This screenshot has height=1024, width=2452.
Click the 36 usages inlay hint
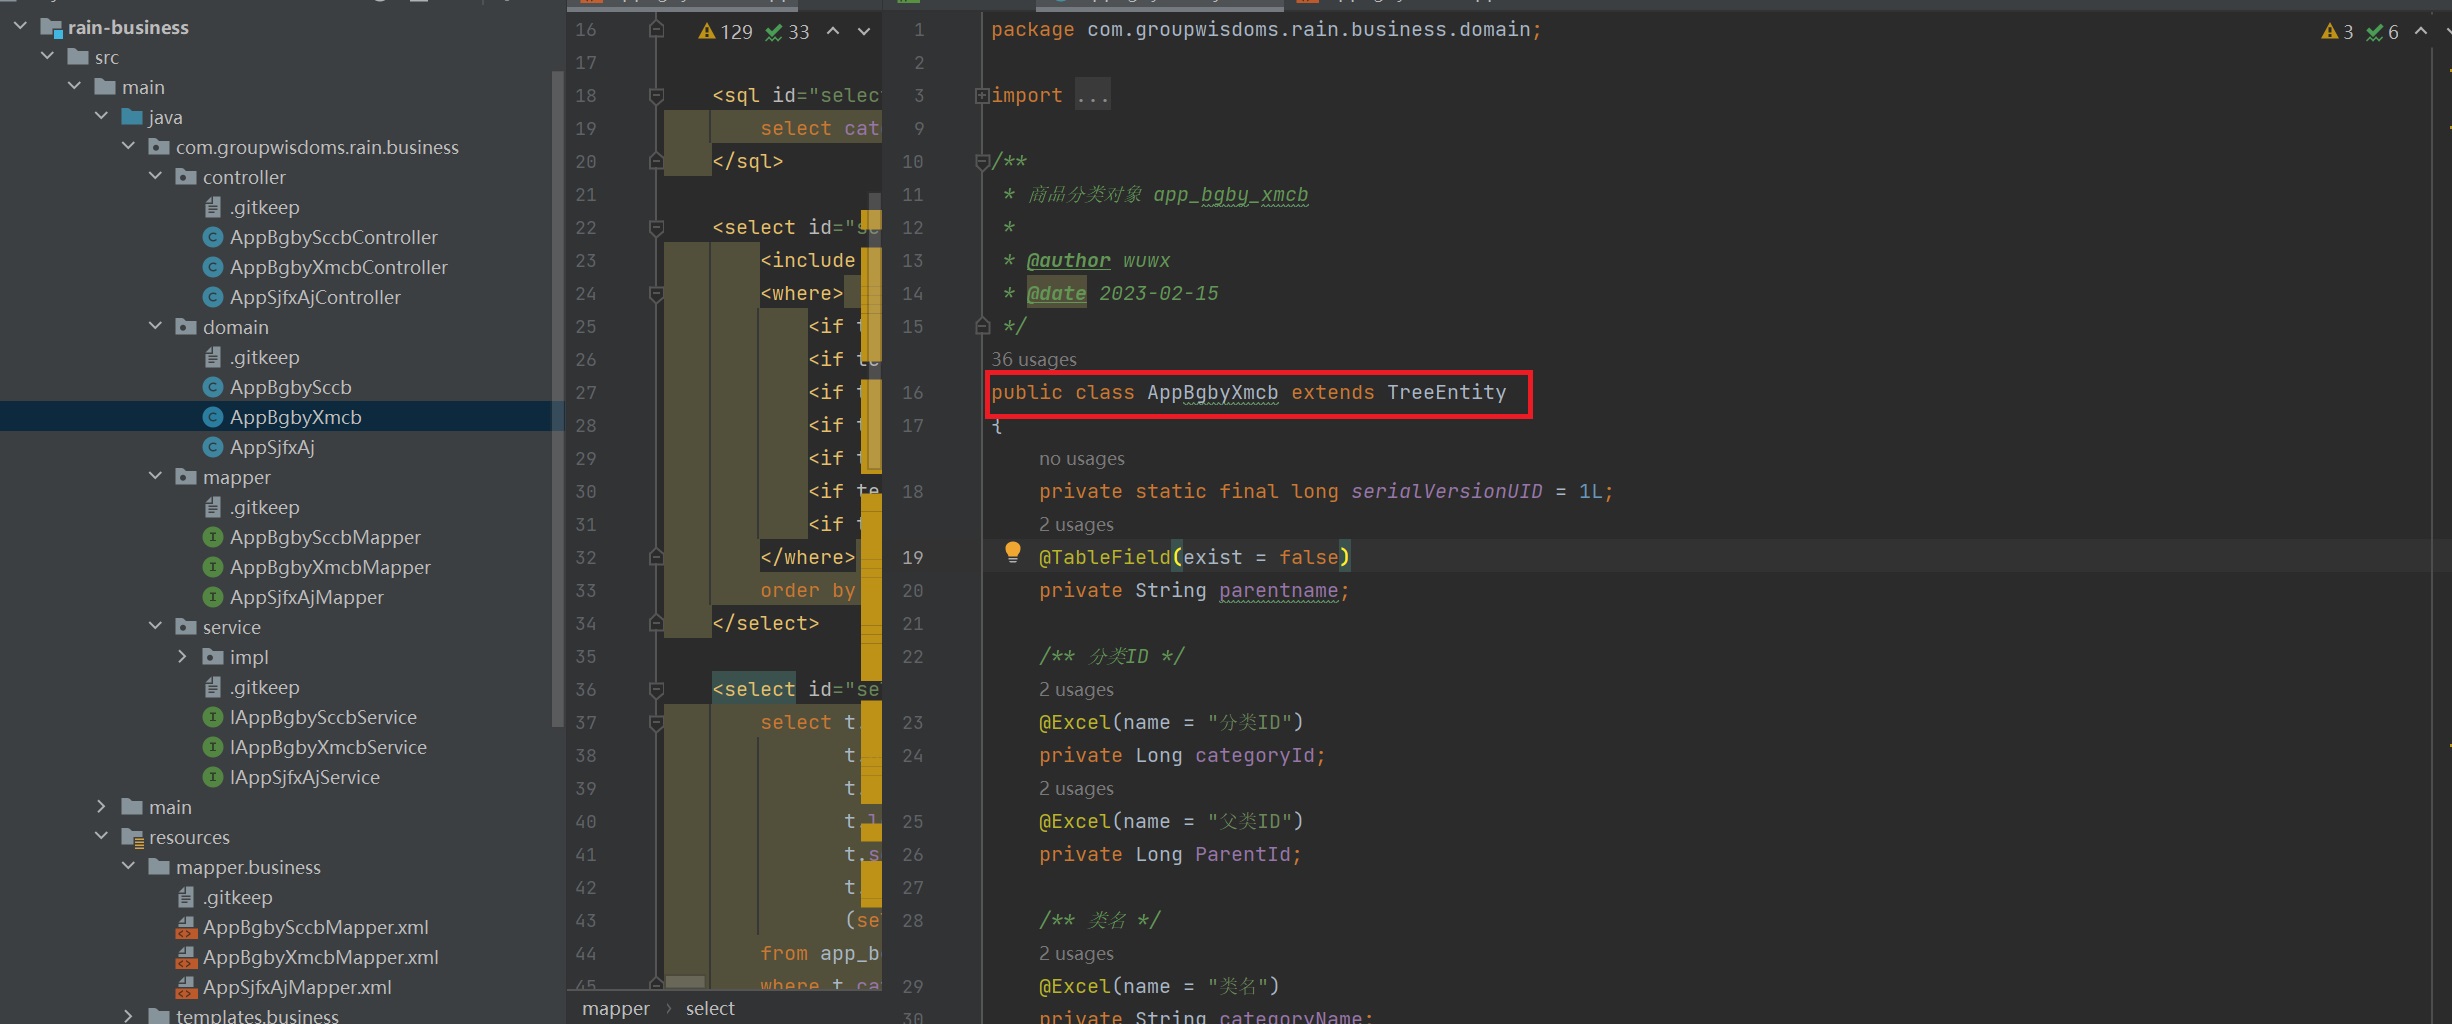[1033, 359]
